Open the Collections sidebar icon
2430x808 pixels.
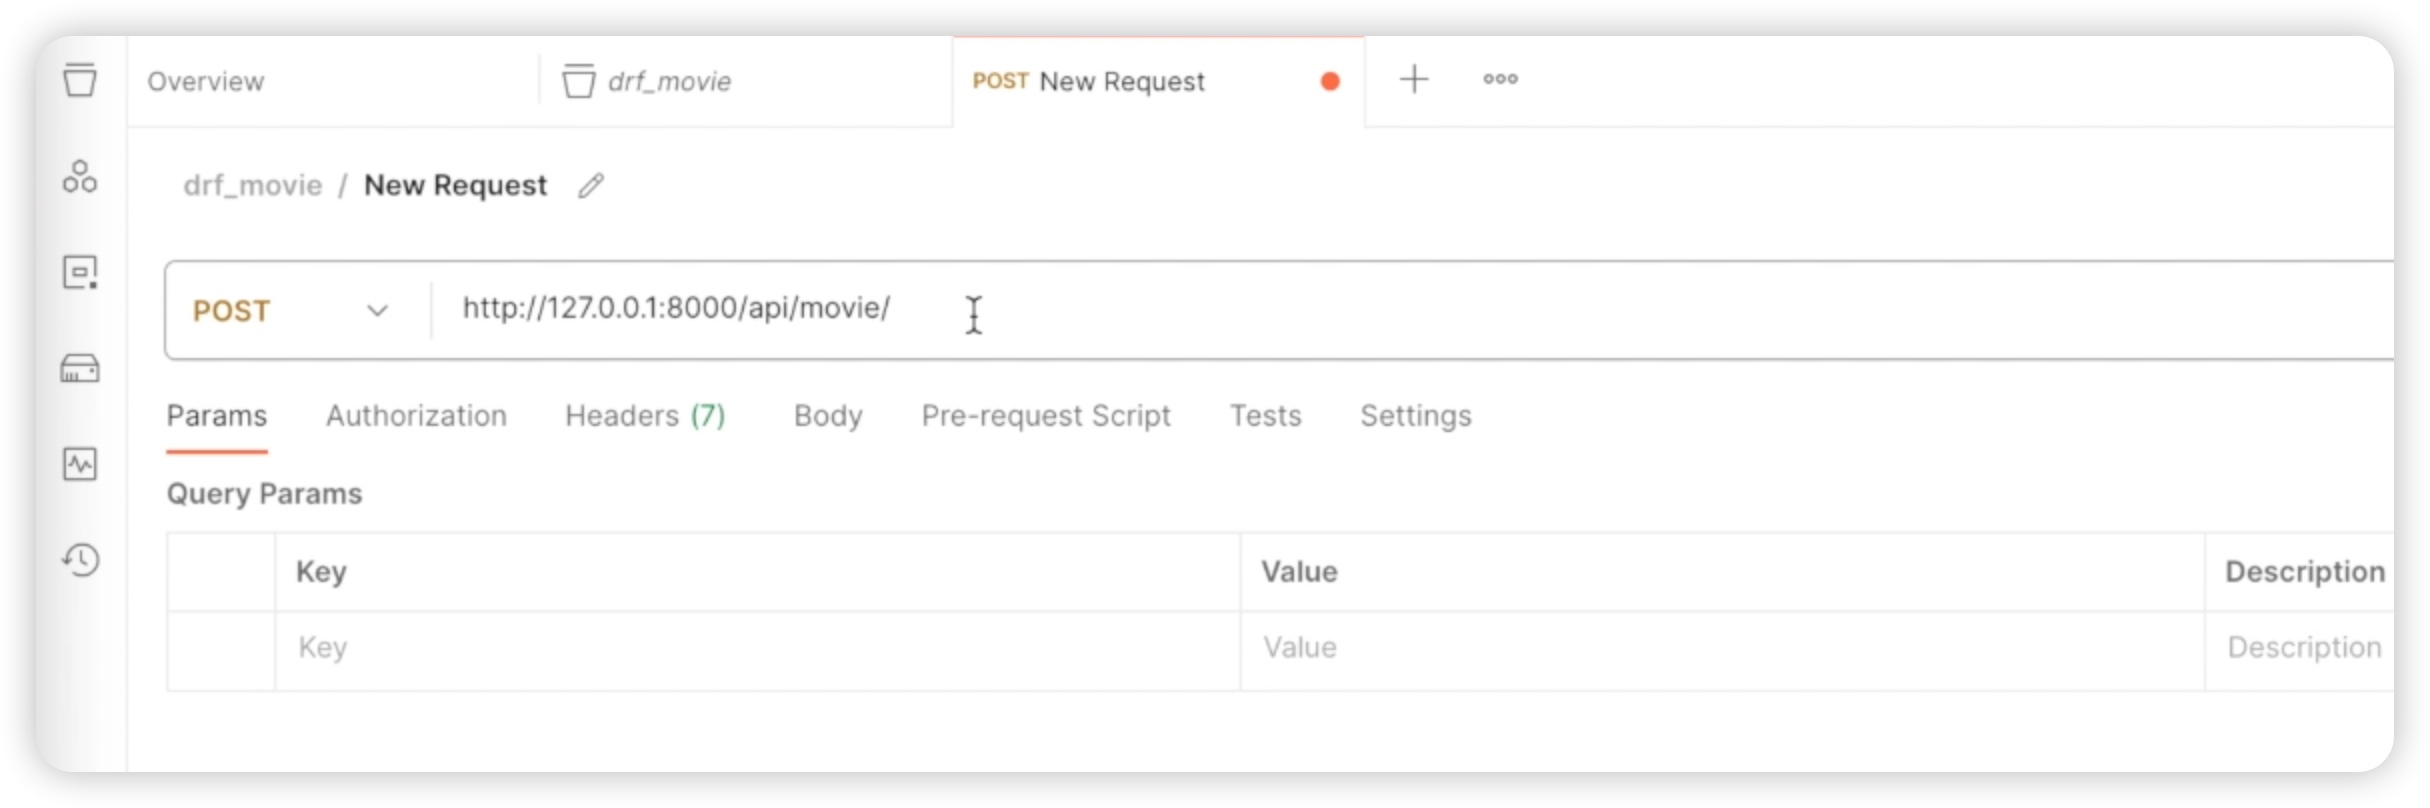click(80, 80)
